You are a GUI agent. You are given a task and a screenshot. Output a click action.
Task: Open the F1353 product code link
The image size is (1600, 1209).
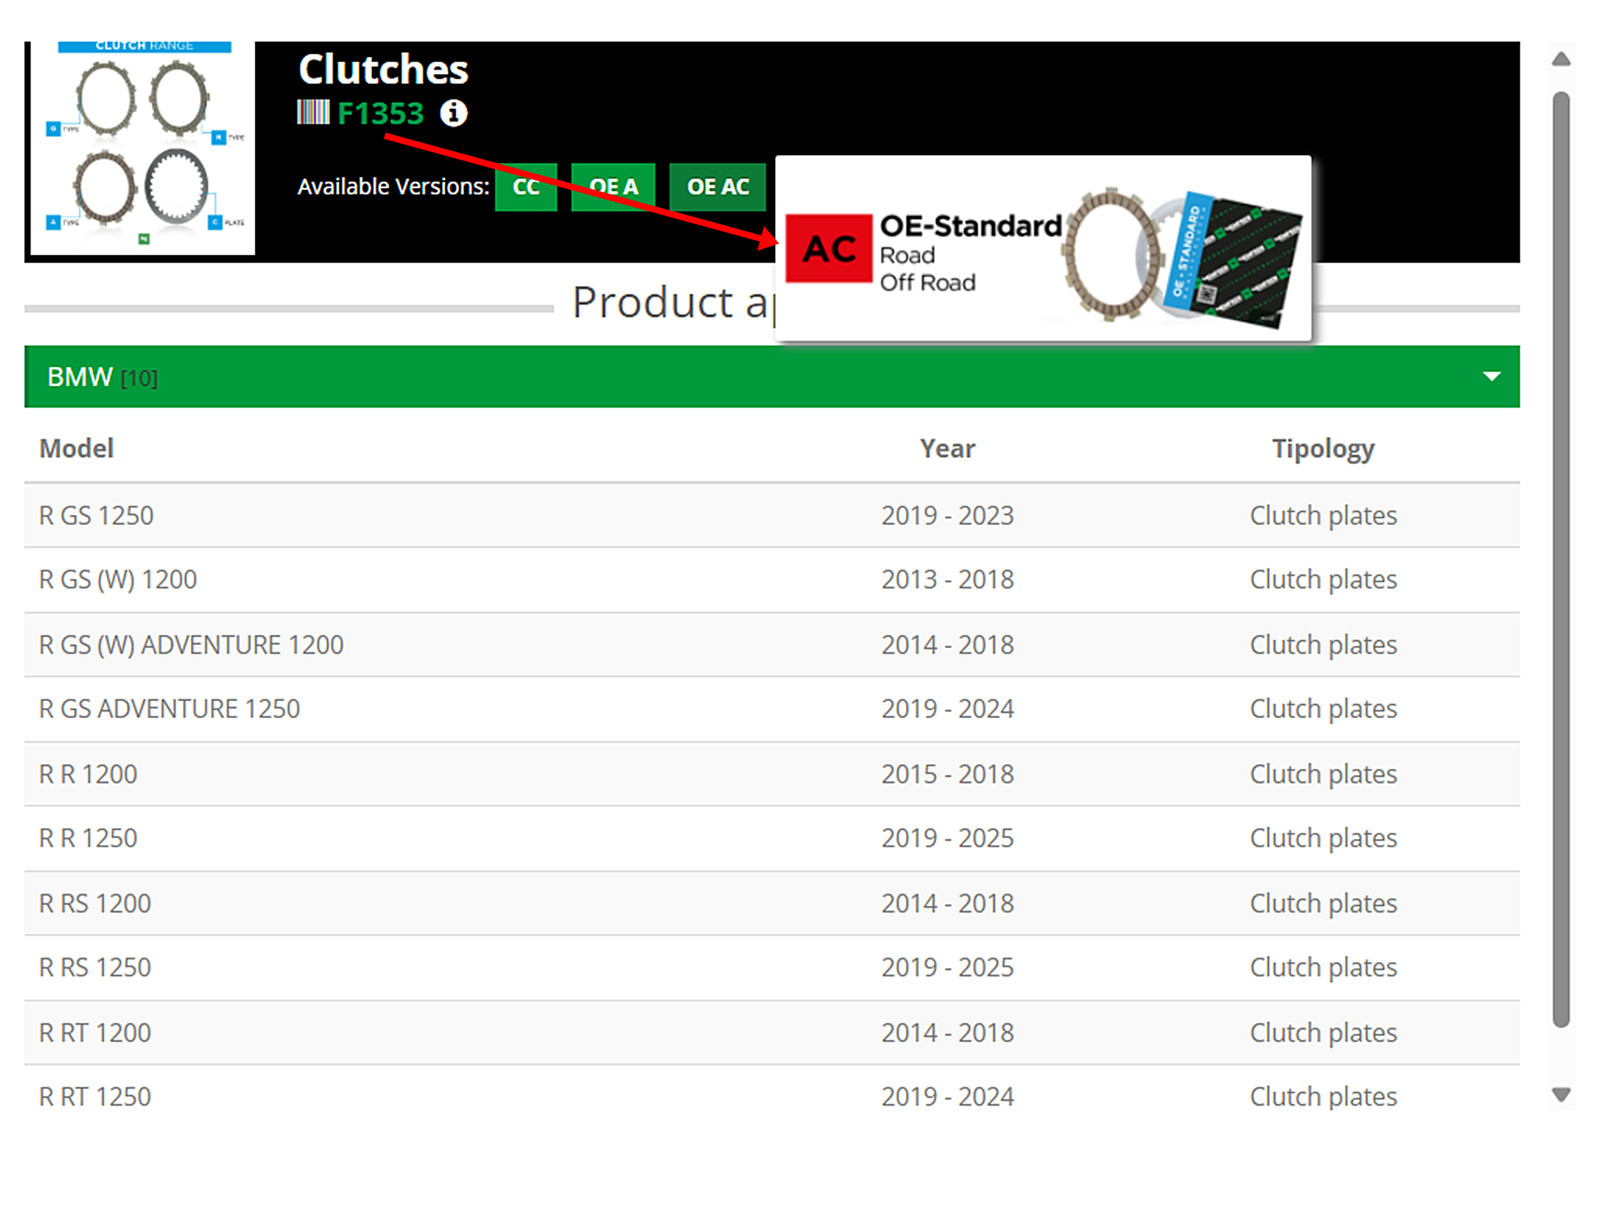click(x=380, y=113)
